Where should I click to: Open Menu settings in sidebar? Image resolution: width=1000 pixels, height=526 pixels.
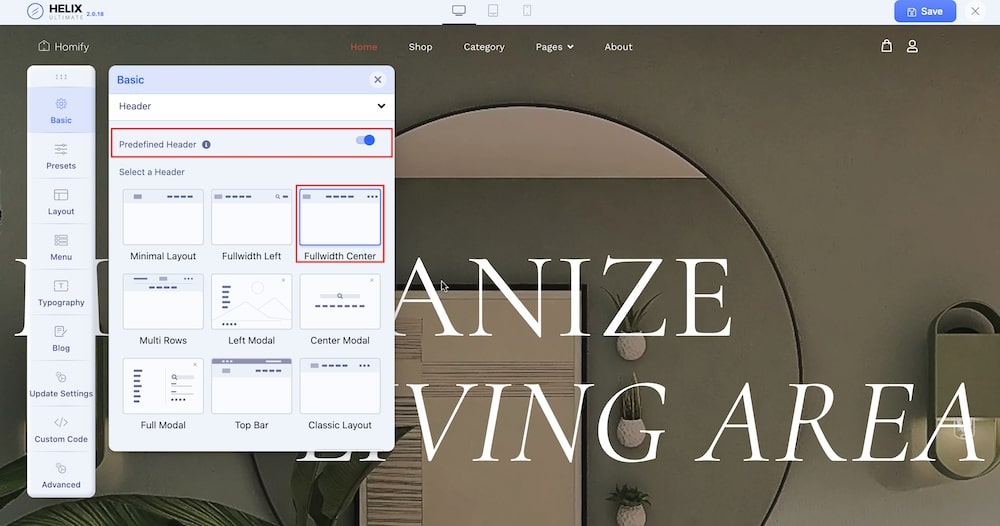(x=61, y=247)
